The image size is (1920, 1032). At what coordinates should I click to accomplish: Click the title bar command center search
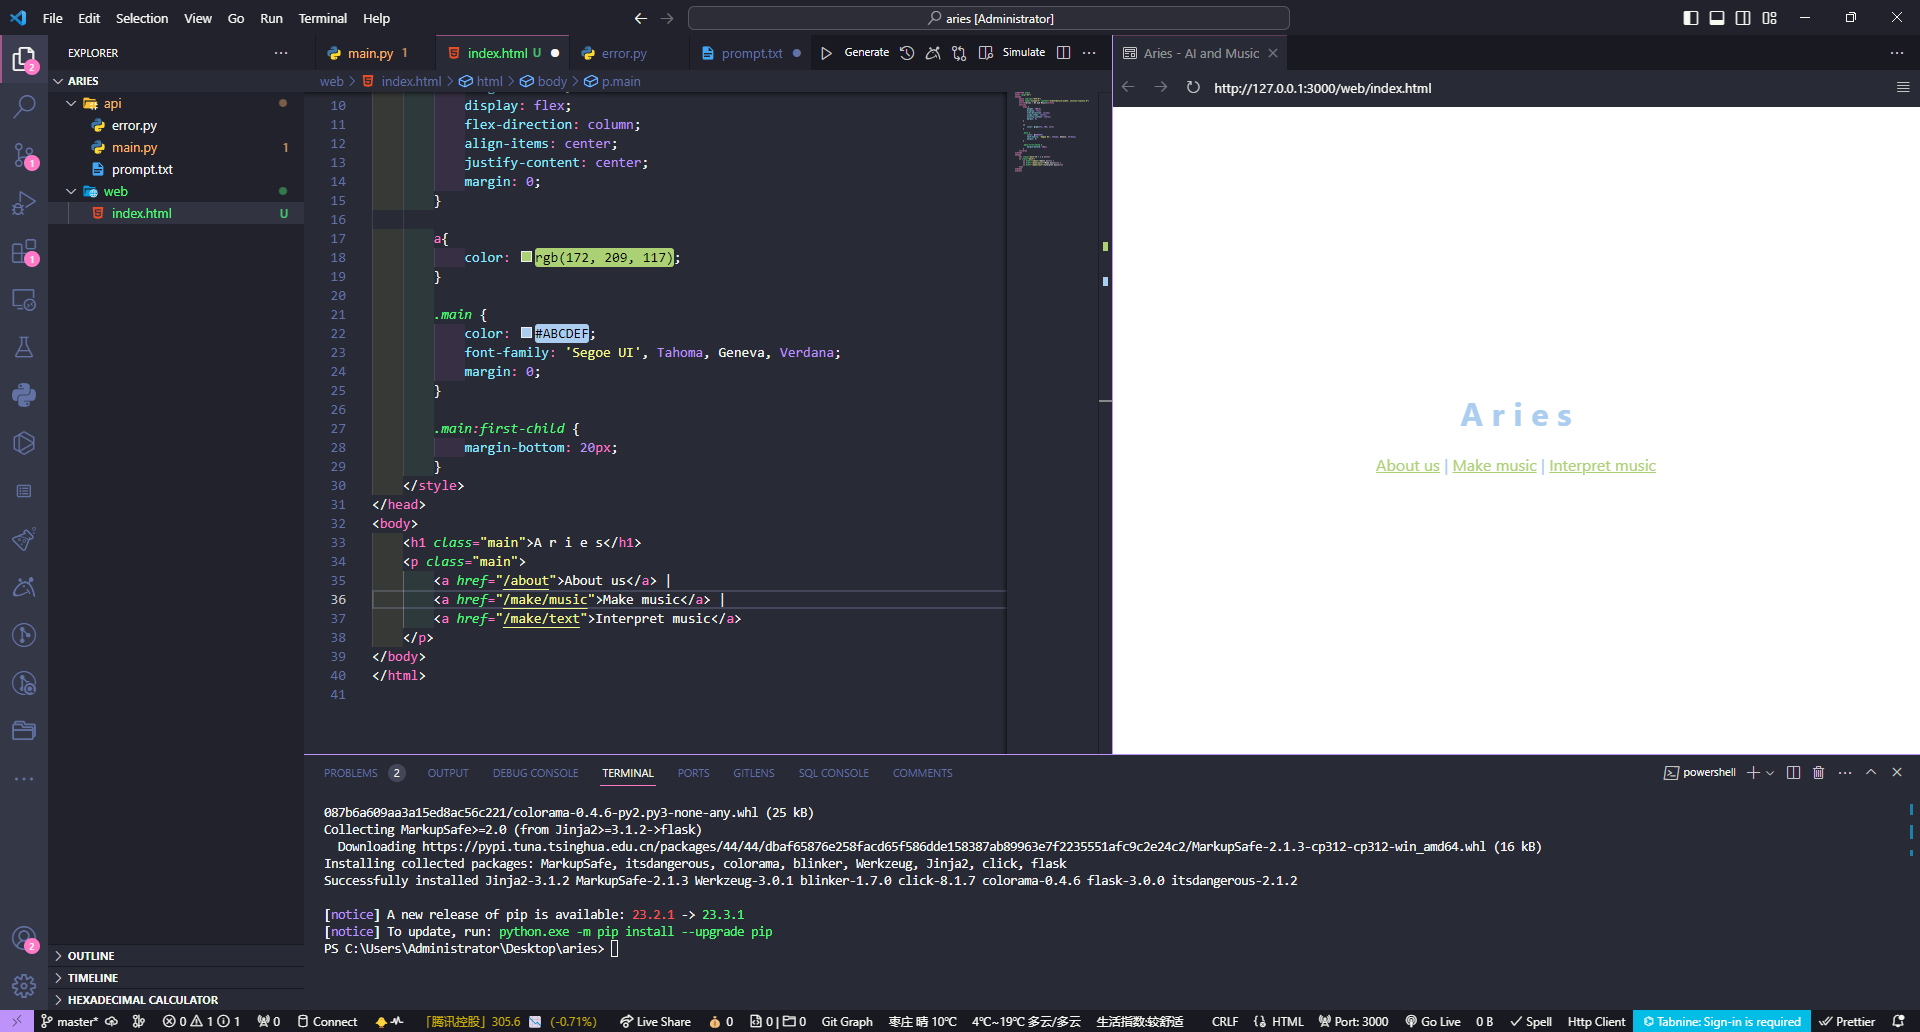point(988,18)
